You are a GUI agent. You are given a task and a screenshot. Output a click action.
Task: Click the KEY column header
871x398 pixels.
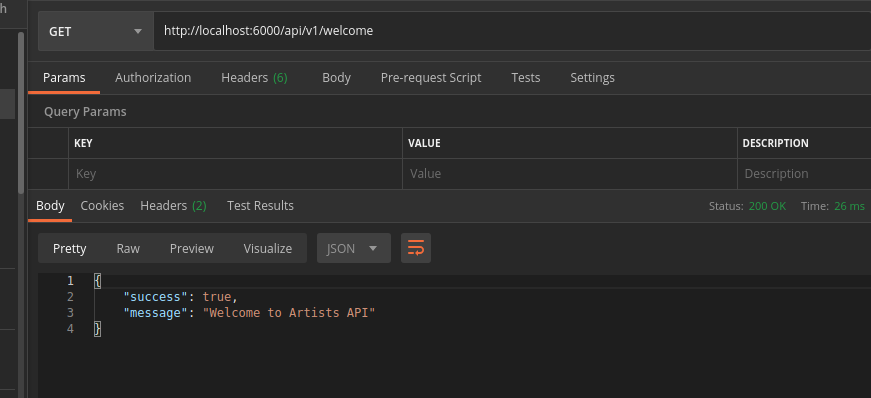point(83,143)
